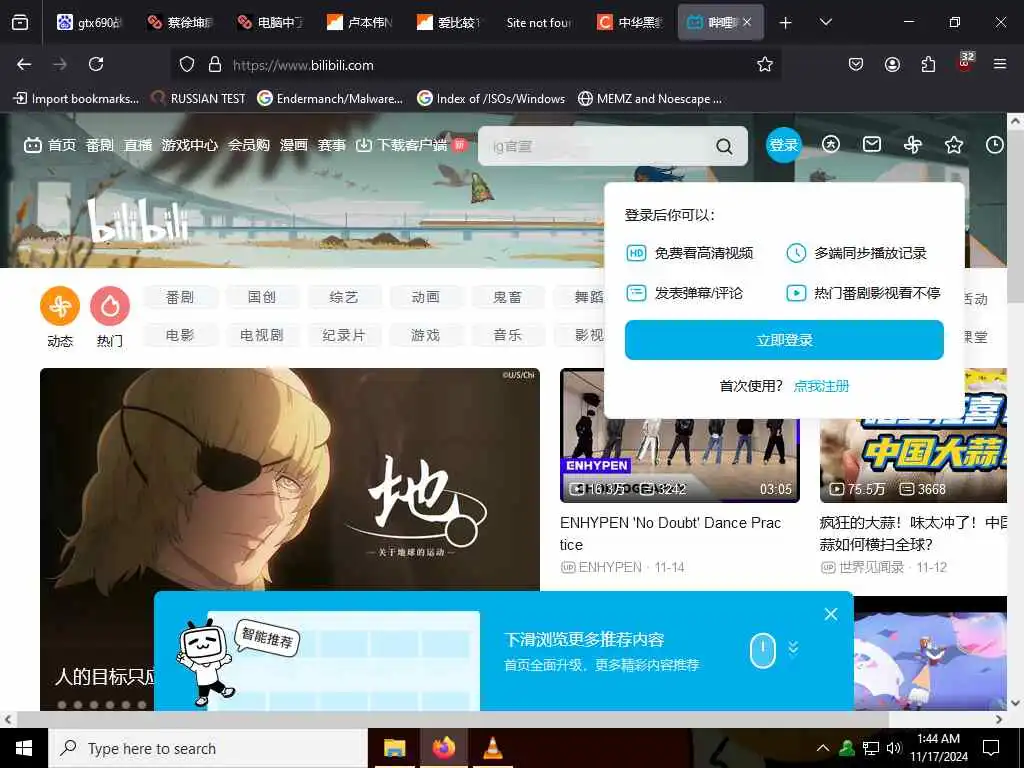Viewport: 1024px width, 768px height.
Task: Open the Endermanch/Malware bookmark
Action: (x=330, y=99)
